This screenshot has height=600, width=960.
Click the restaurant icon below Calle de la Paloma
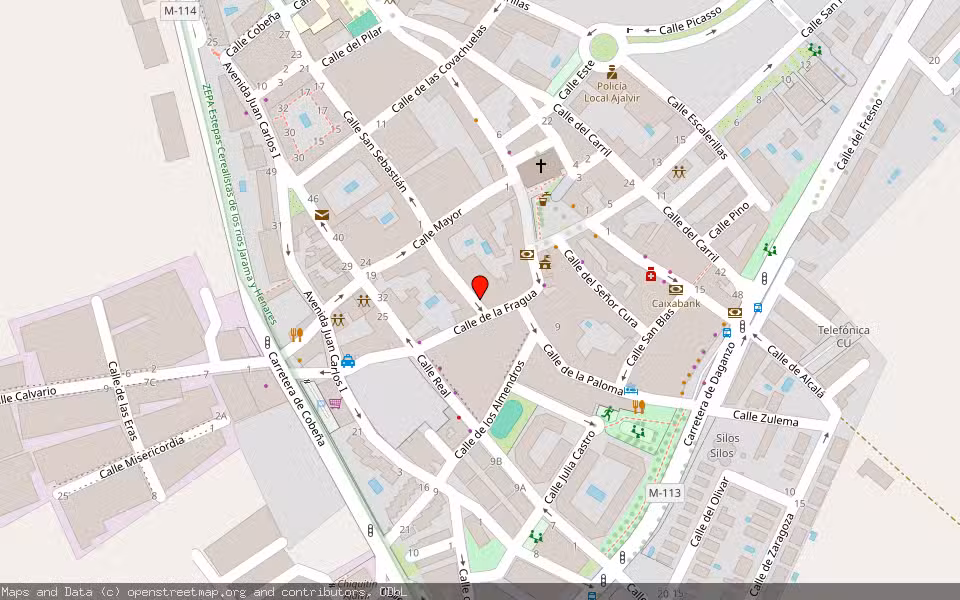pyautogui.click(x=639, y=407)
